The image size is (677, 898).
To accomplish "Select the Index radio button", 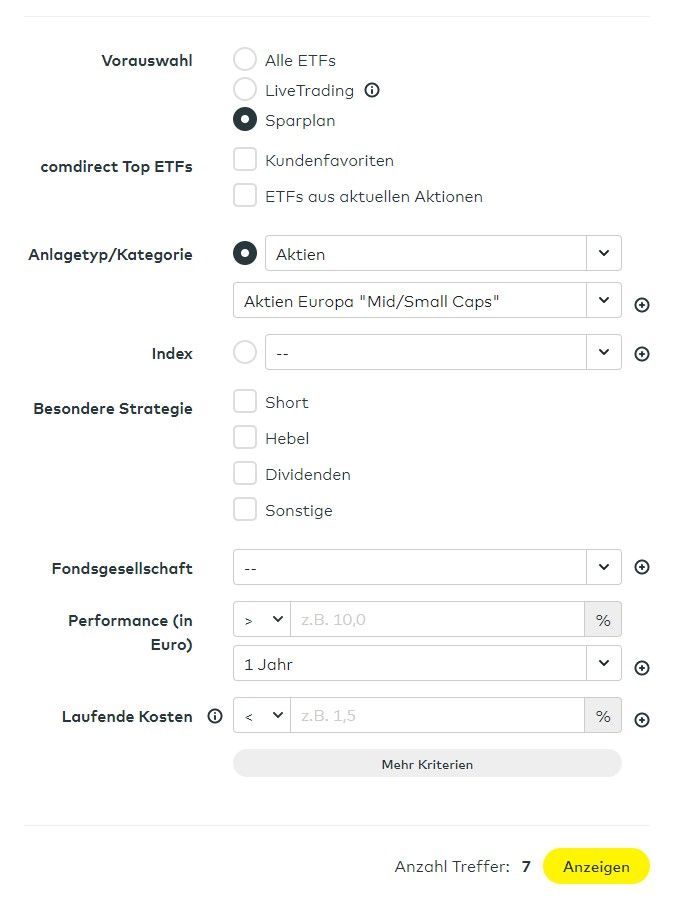I will [x=245, y=353].
